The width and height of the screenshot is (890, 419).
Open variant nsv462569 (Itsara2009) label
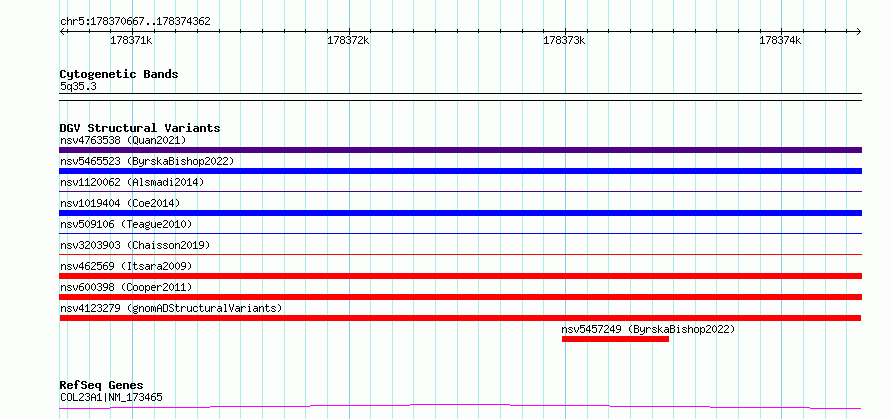point(126,266)
